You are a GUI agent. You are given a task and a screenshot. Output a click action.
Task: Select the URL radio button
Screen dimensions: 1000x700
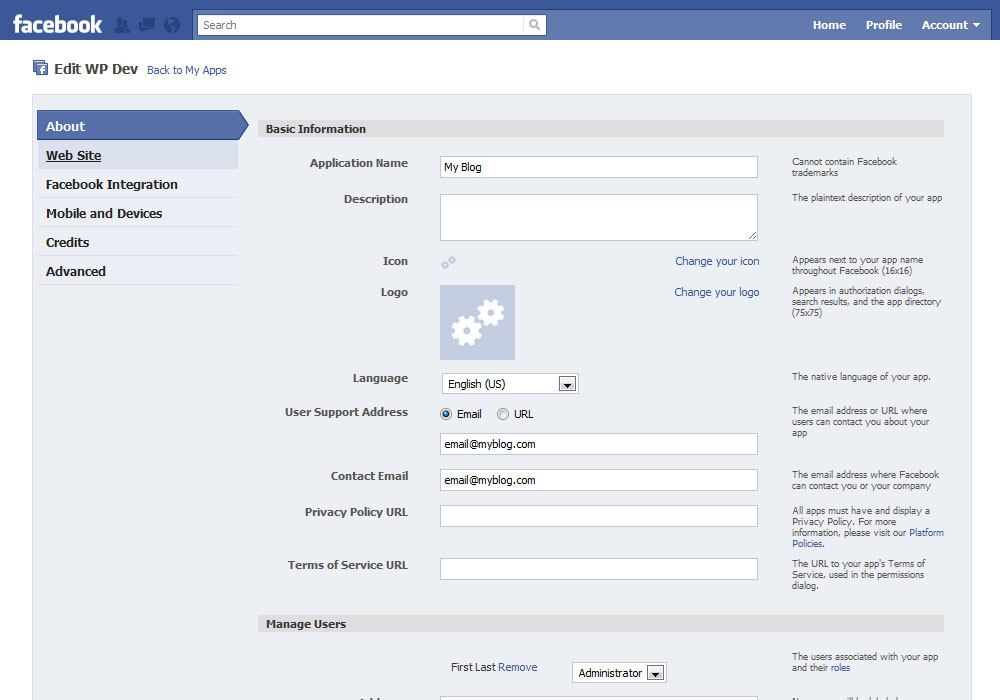click(x=503, y=414)
